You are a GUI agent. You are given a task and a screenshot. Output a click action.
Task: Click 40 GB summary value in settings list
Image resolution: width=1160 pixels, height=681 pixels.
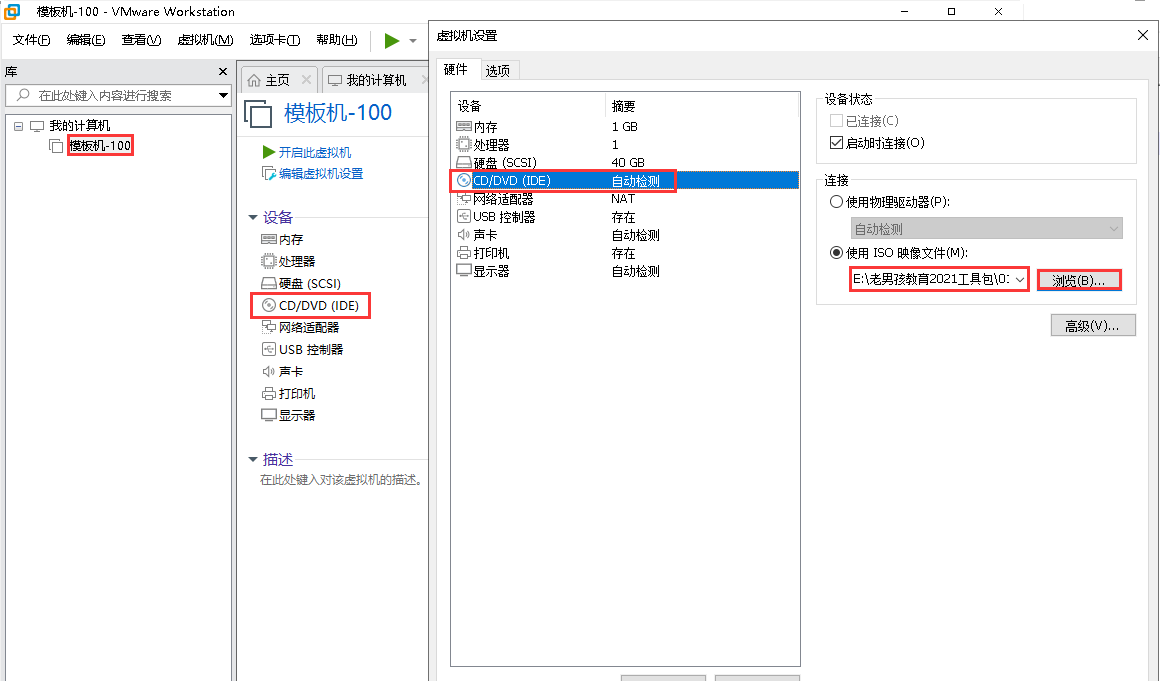[x=628, y=163]
